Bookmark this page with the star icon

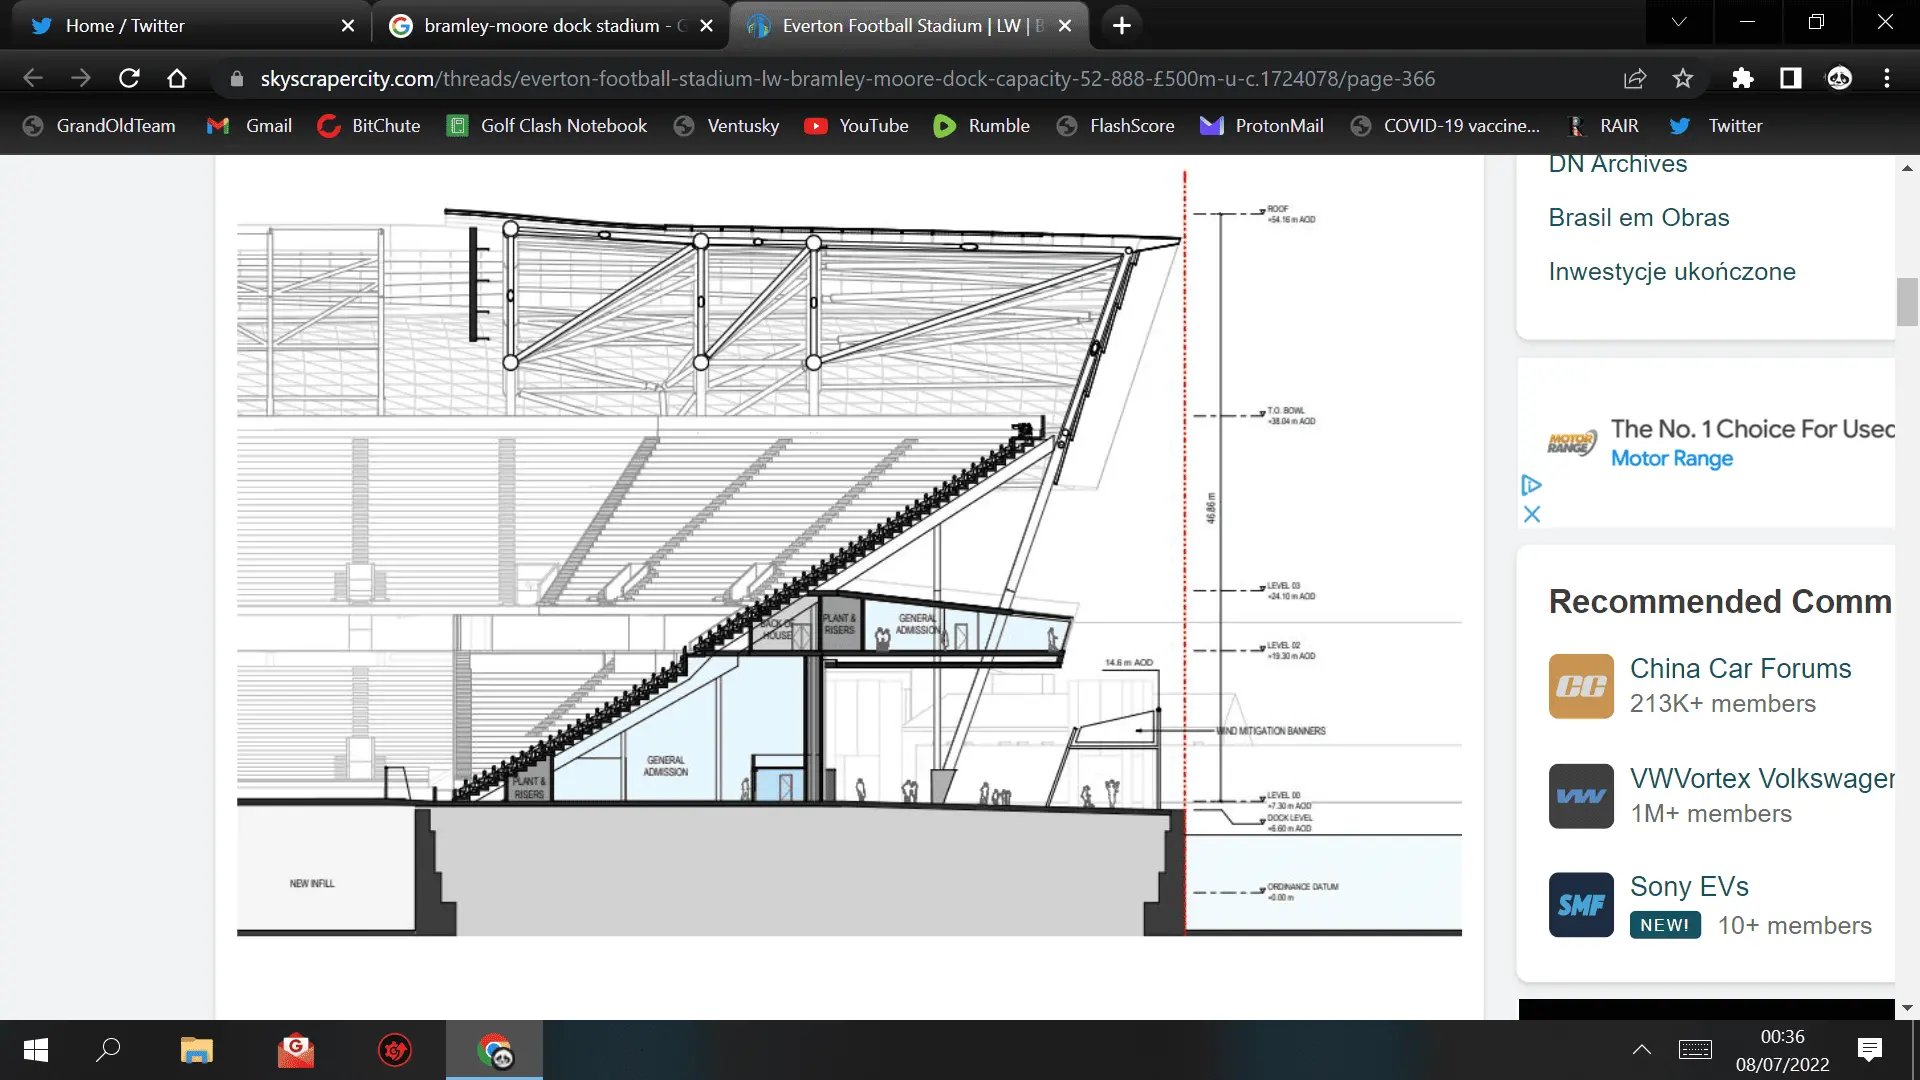1683,78
